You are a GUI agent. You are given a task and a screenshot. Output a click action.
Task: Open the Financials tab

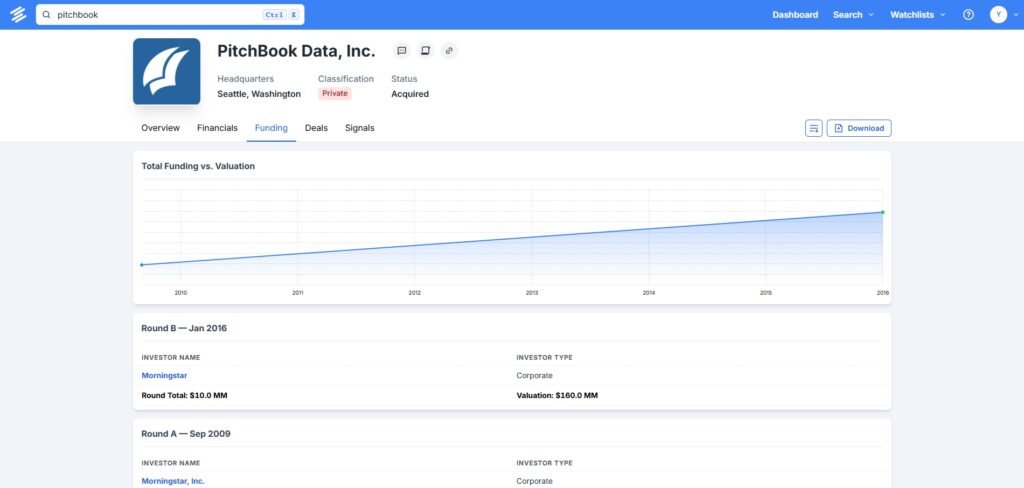[x=217, y=128]
